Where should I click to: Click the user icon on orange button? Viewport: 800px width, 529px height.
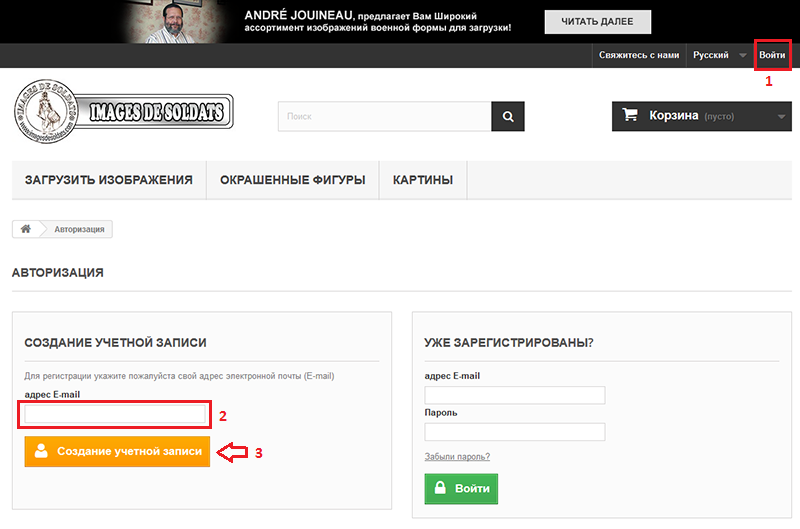41,451
